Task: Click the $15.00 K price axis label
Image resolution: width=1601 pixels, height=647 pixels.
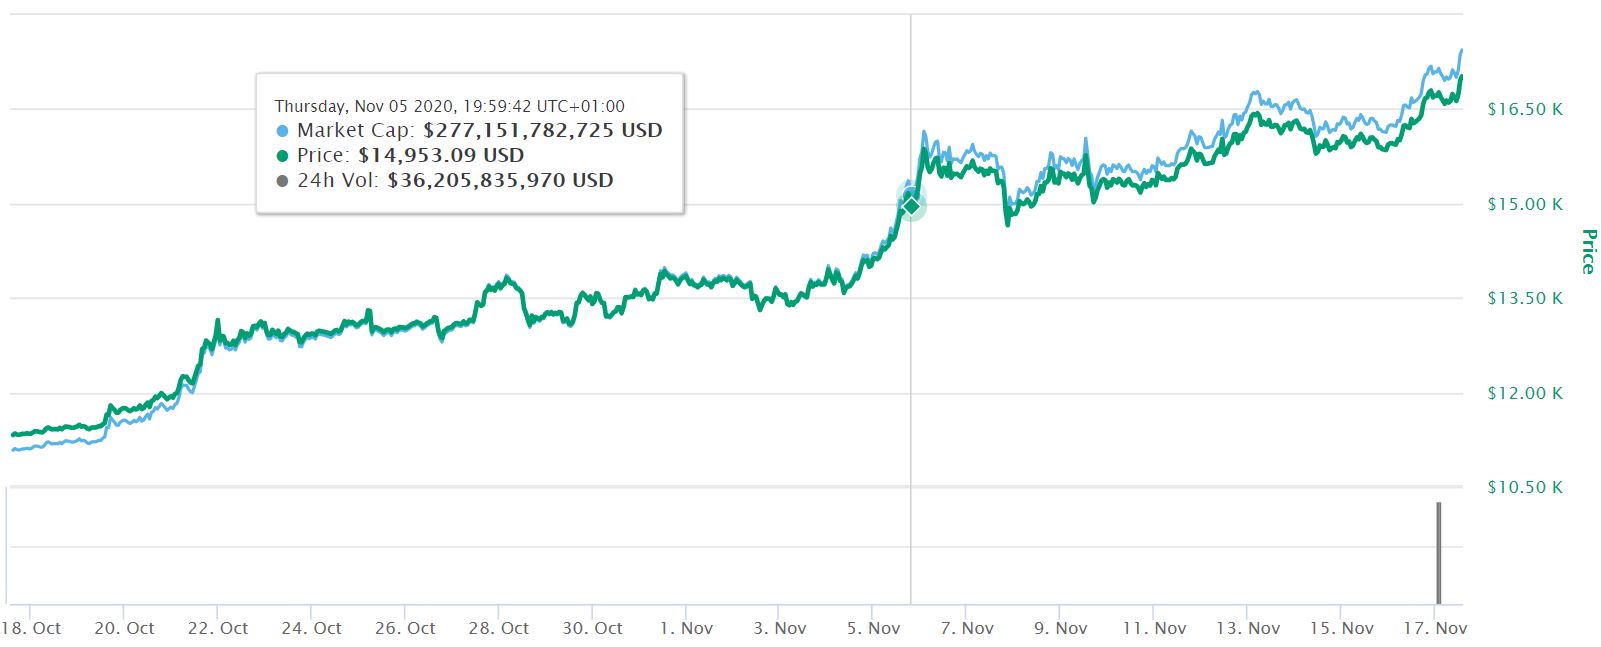Action: tap(1524, 205)
